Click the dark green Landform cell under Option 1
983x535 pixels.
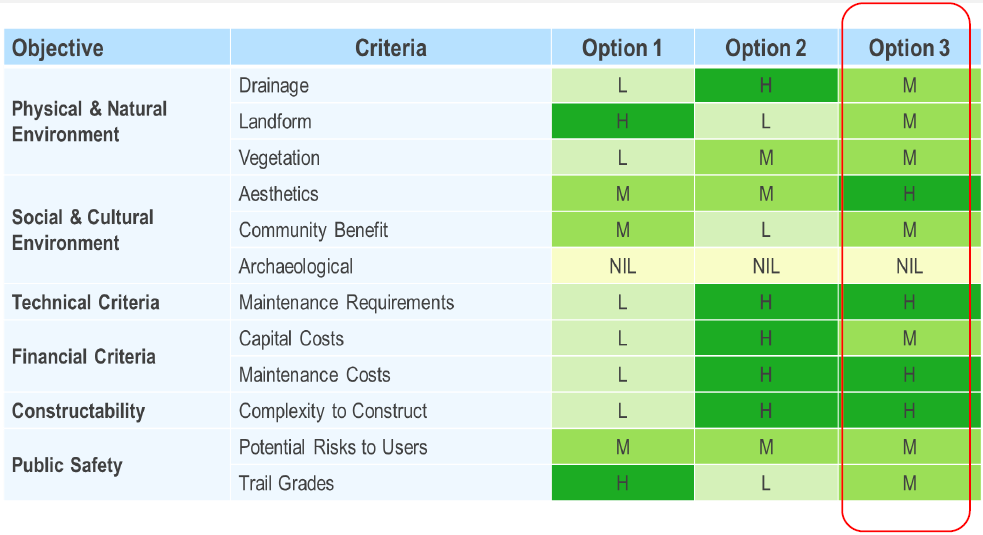(622, 122)
